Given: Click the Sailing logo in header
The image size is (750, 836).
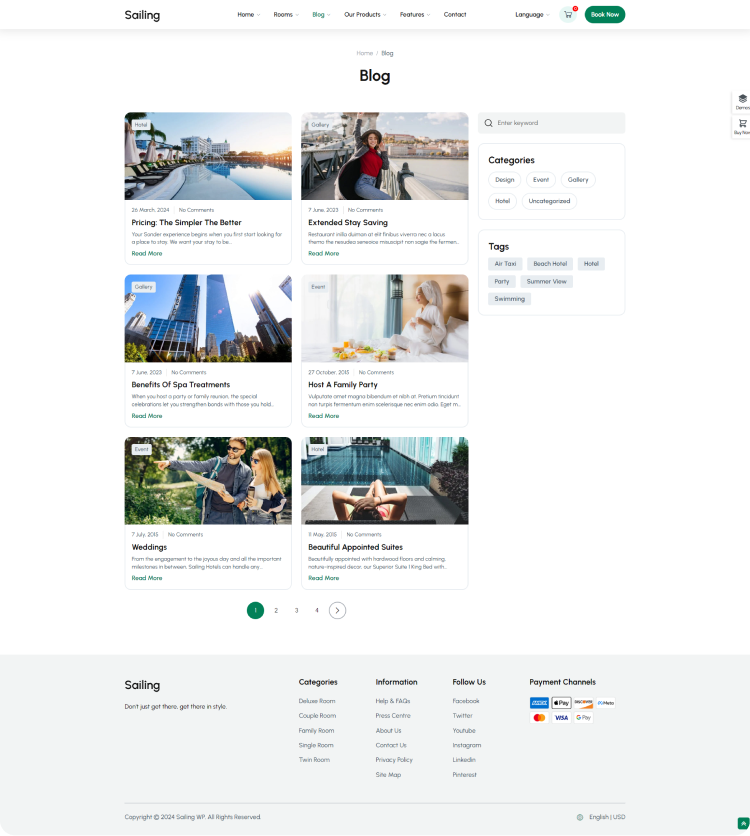Looking at the screenshot, I should [x=142, y=15].
